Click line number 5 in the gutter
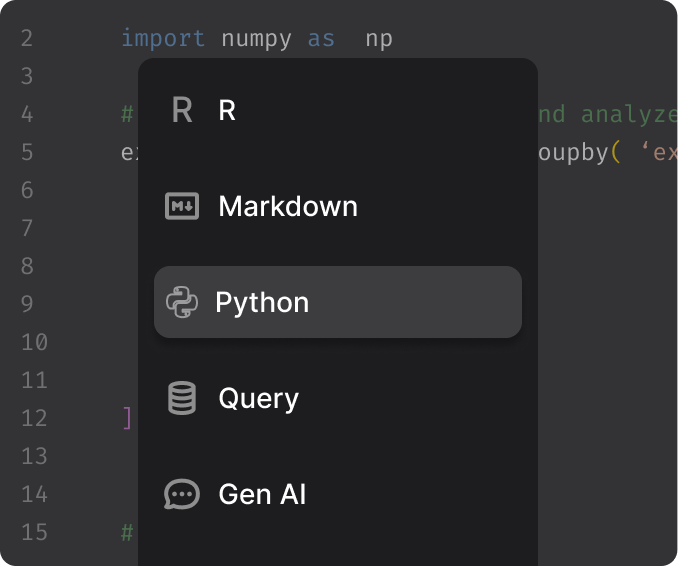 26,153
